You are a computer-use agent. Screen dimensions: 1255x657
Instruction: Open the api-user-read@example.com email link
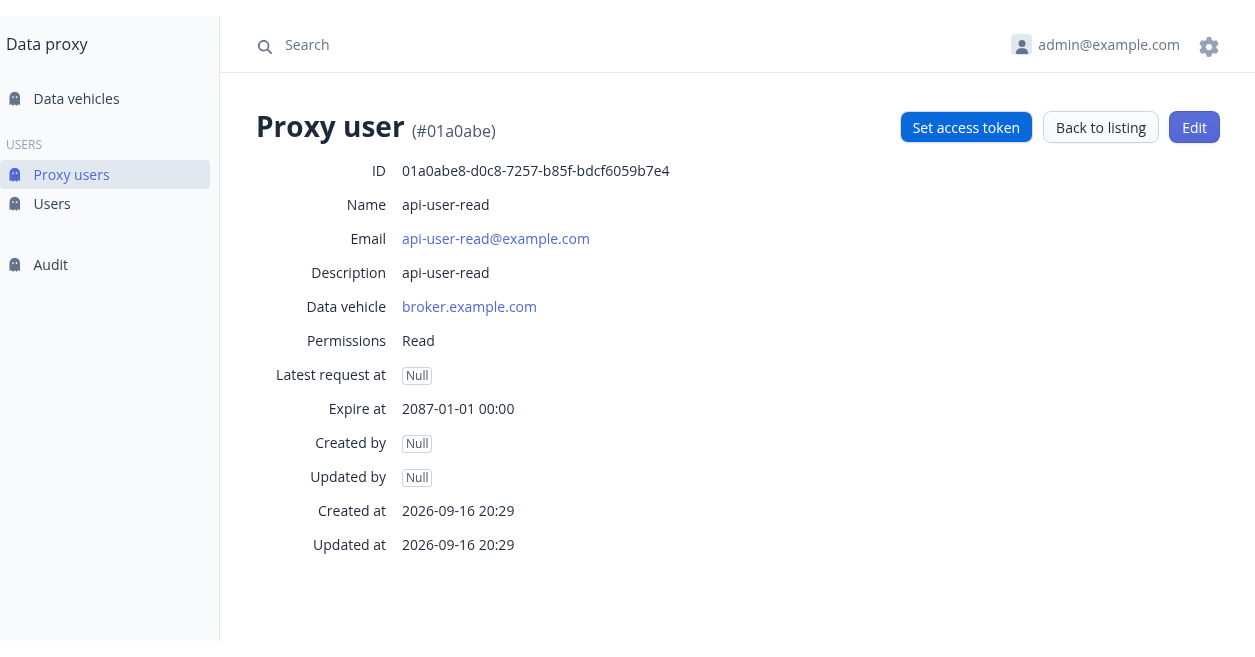496,239
